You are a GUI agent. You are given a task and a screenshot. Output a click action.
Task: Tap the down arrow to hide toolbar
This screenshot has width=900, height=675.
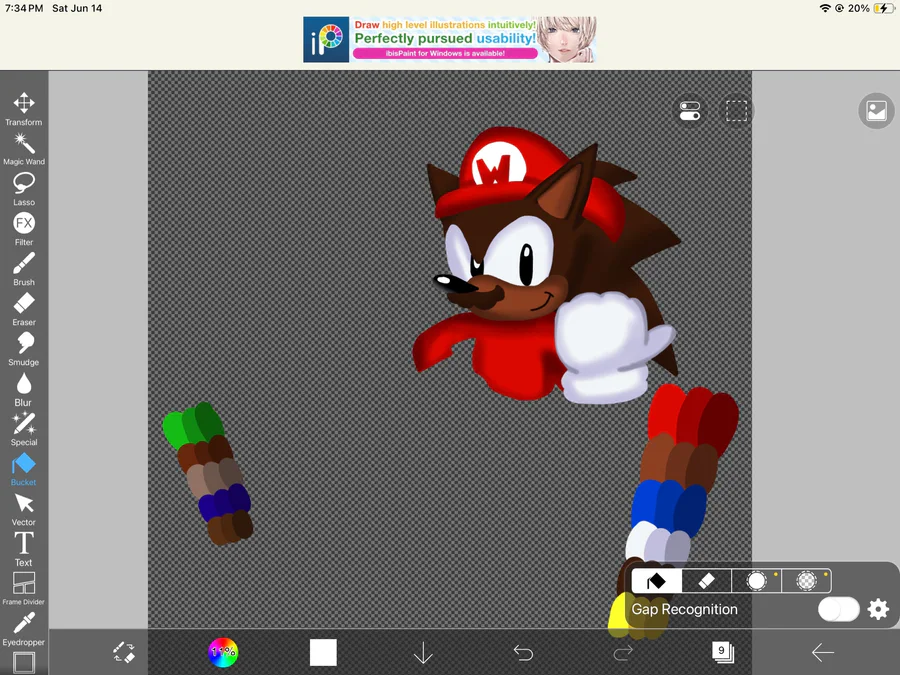[423, 653]
